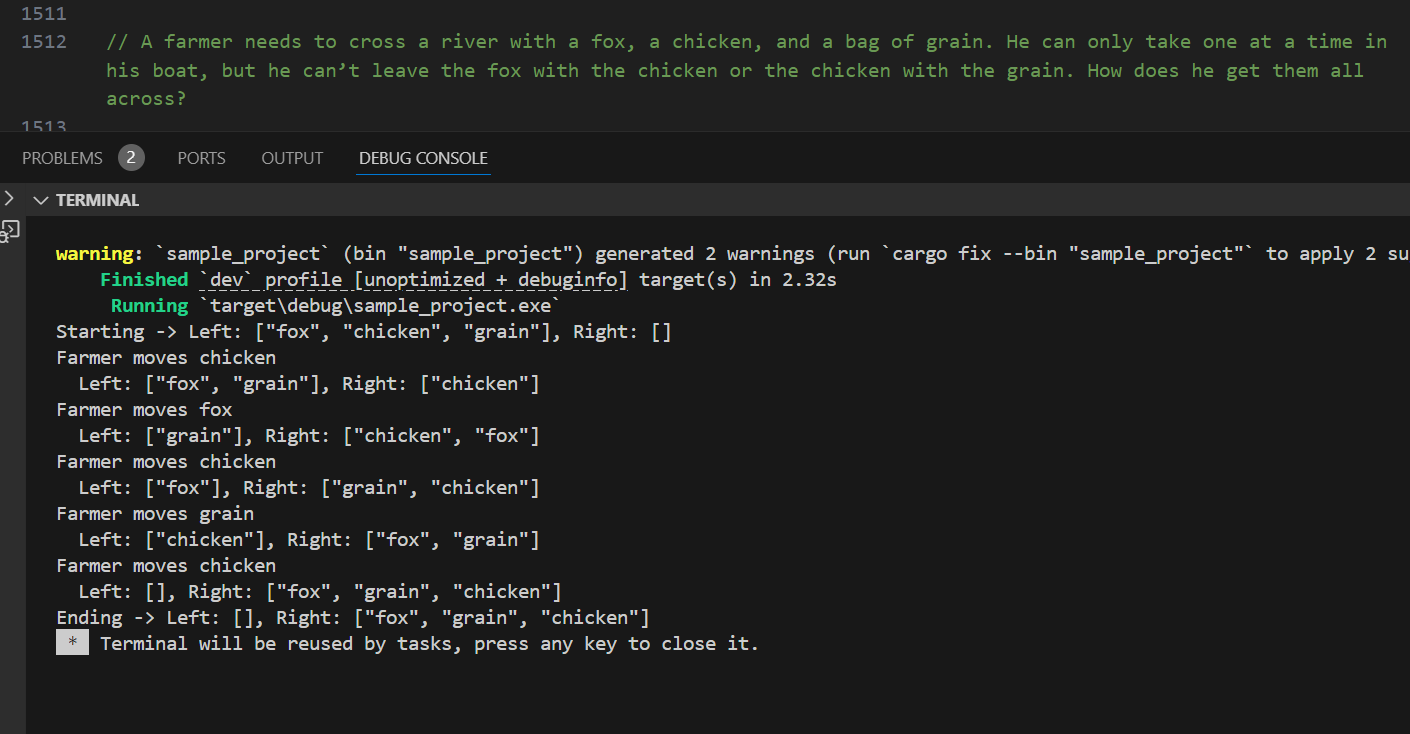Image resolution: width=1410 pixels, height=734 pixels.
Task: Click the right-pointing chevron left of TERMINAL
Action: [x=8, y=198]
